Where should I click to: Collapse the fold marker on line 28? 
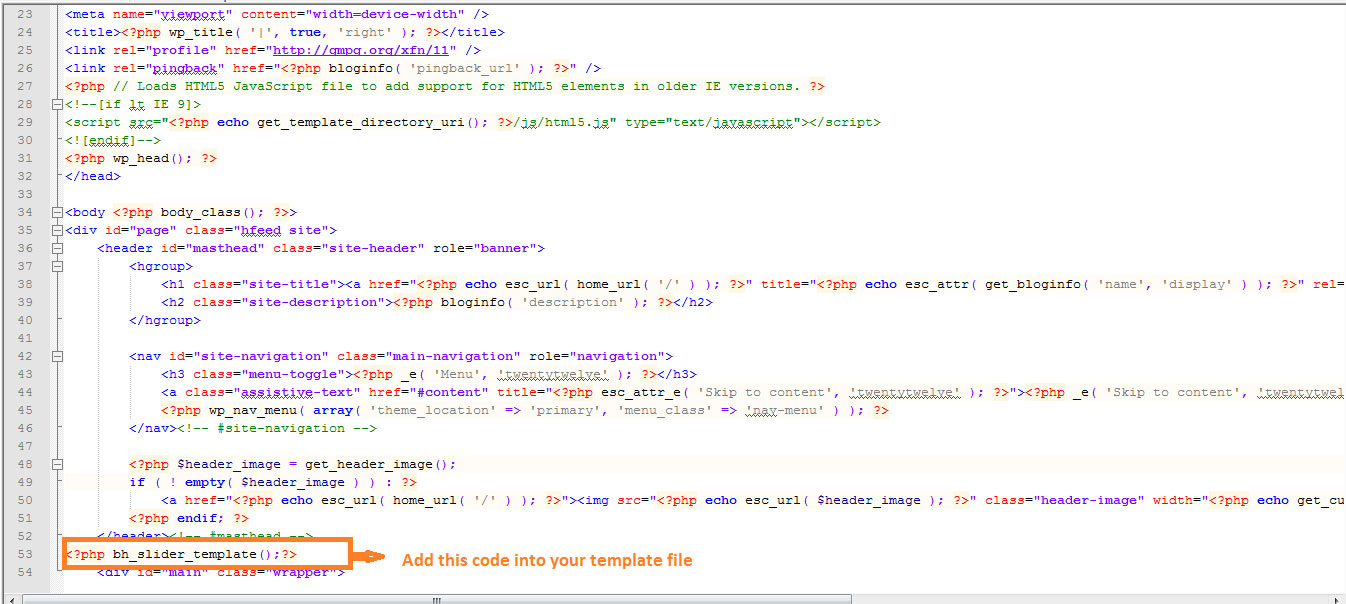tap(56, 104)
